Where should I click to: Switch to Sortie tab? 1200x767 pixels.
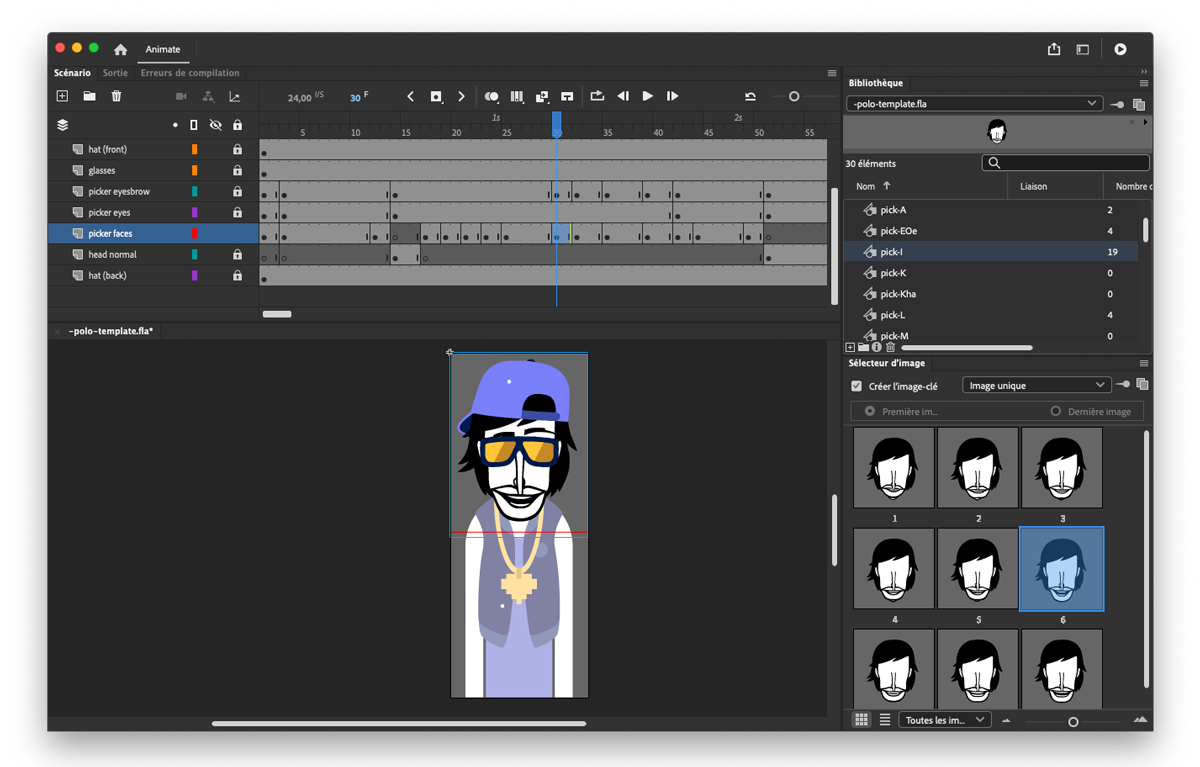115,73
